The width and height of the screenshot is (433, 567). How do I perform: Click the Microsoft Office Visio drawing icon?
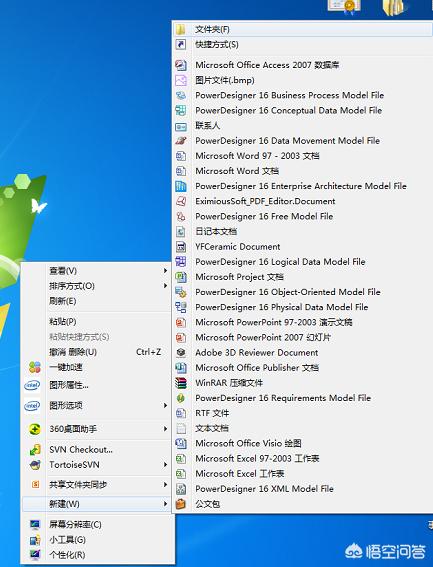[x=181, y=443]
